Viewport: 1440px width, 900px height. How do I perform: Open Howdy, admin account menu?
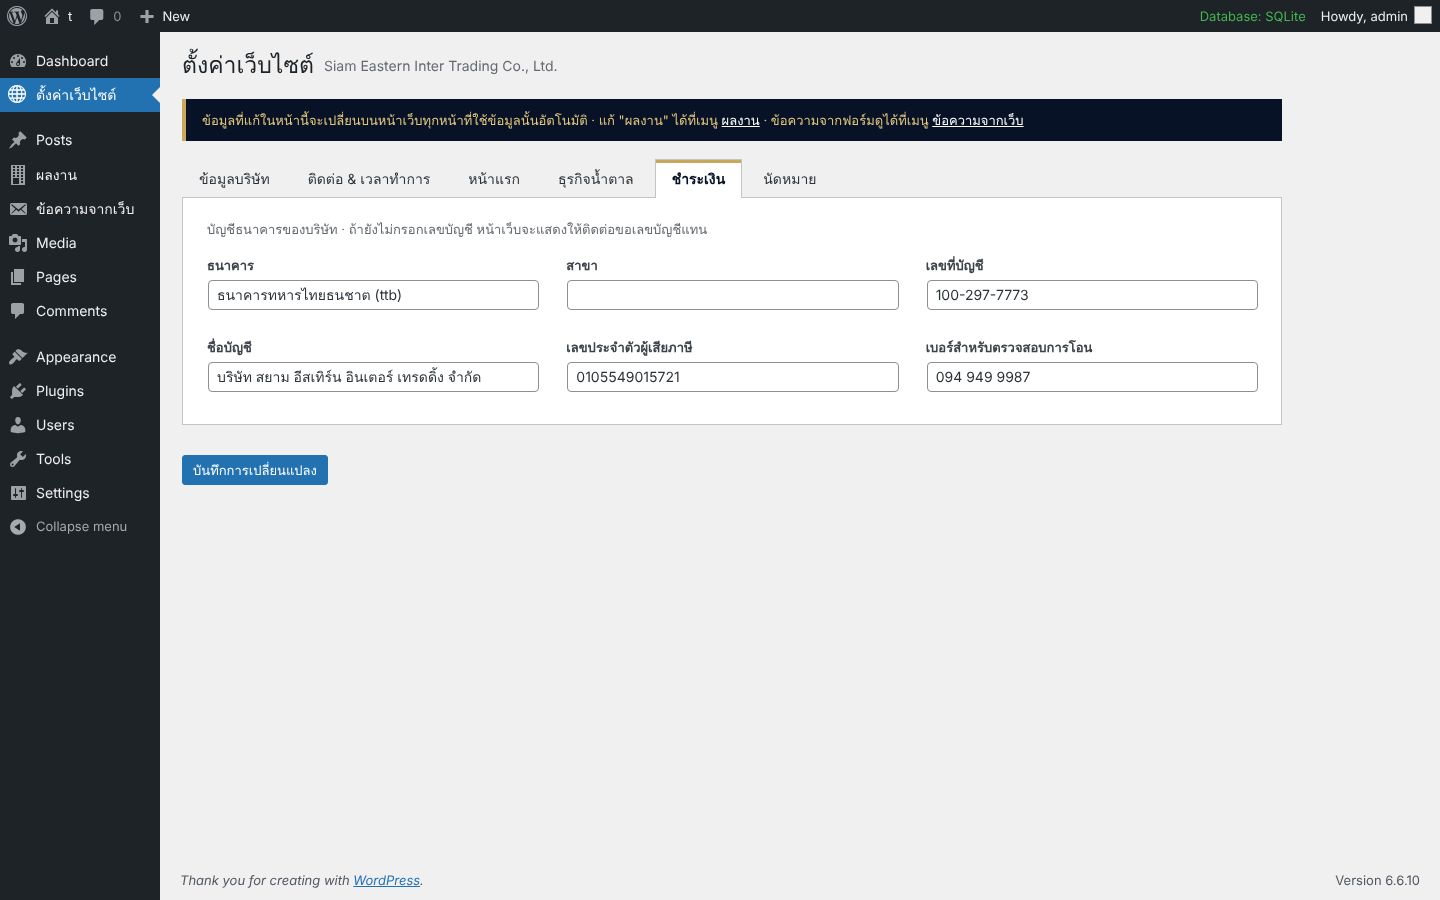1376,16
